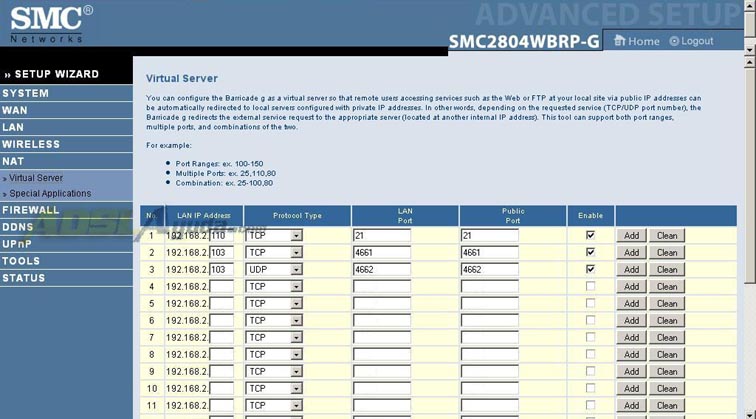756x419 pixels.
Task: Change UDP protocol dropdown in row 3
Action: (274, 270)
